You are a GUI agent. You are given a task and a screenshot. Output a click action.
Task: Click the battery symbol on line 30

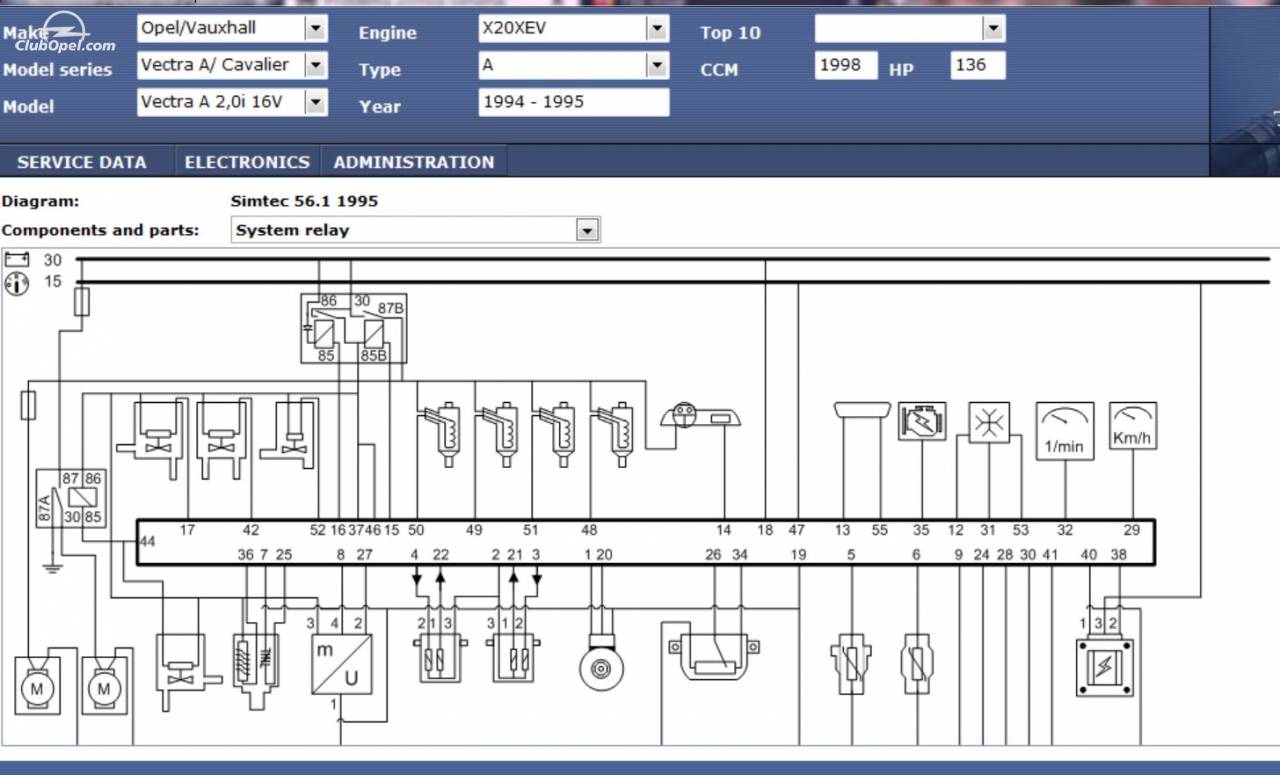[x=18, y=259]
